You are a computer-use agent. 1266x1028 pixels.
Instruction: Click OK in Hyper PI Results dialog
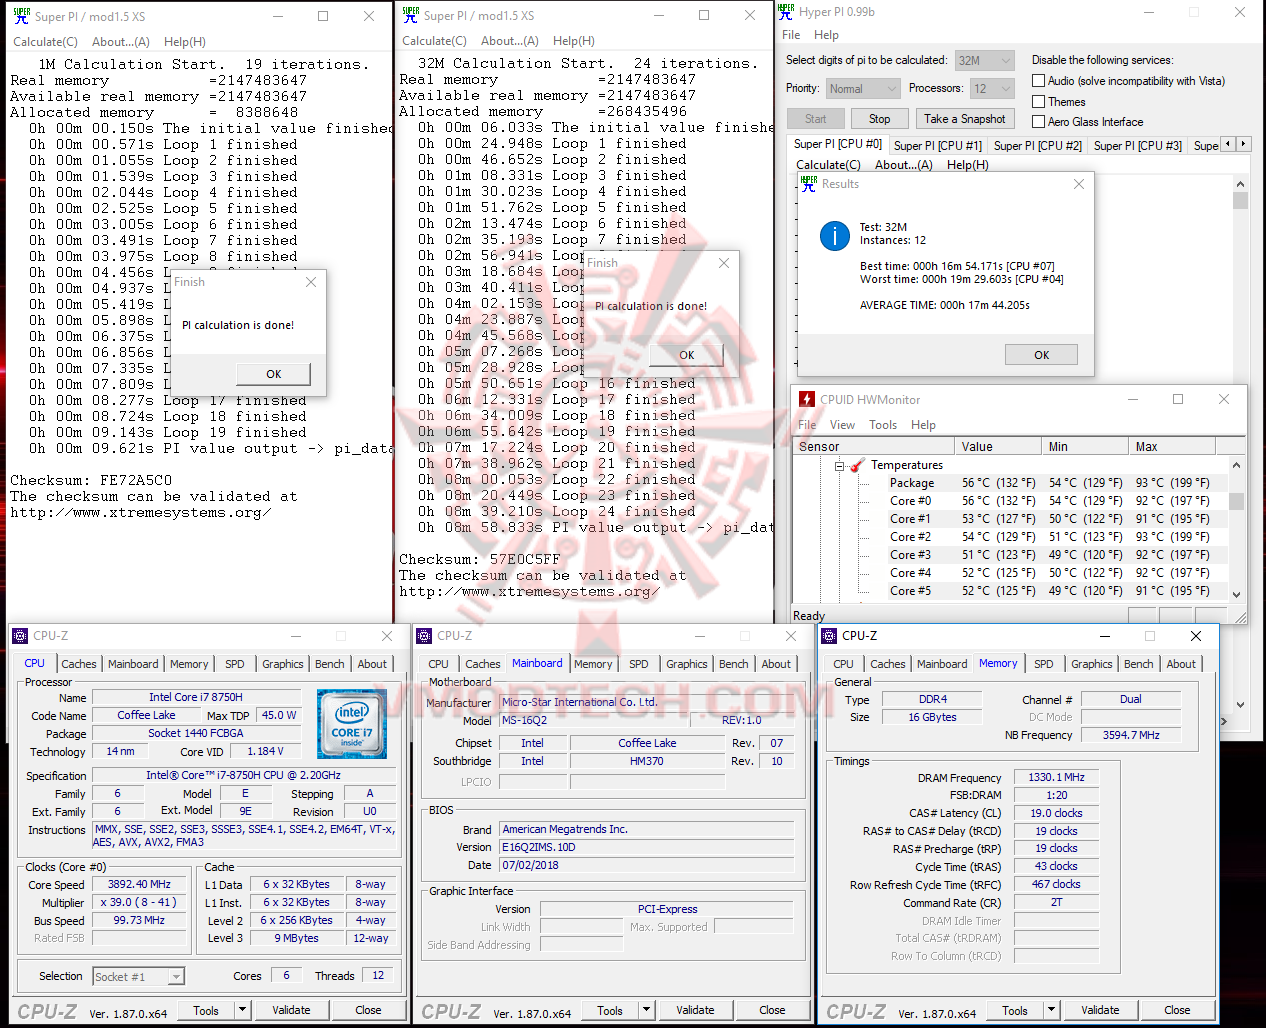coord(1041,355)
